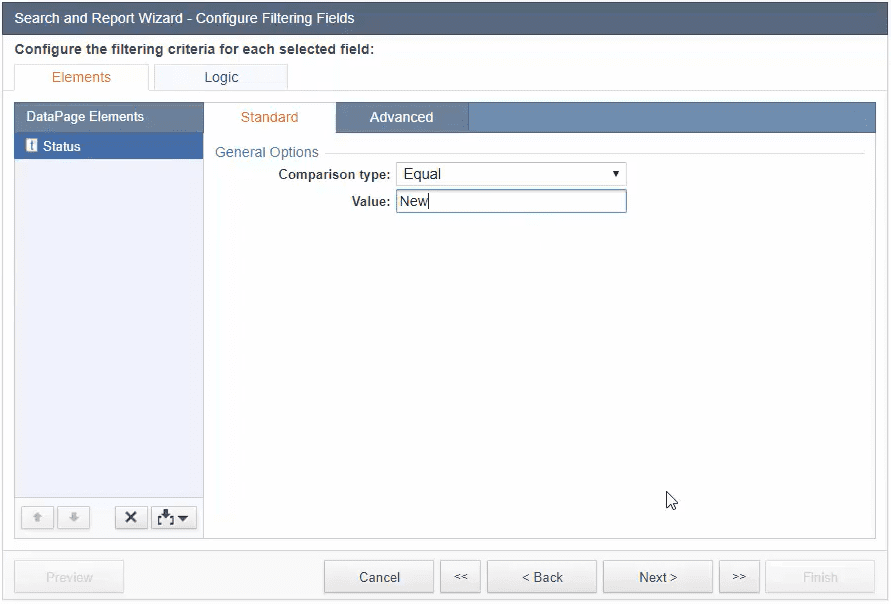
Task: Delete the selected element with X button
Action: 131,517
